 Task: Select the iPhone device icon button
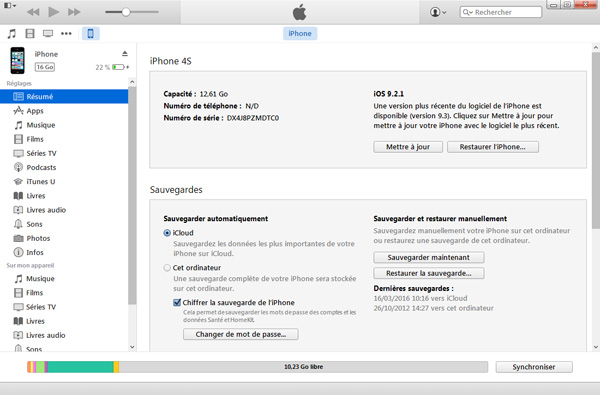(x=91, y=34)
